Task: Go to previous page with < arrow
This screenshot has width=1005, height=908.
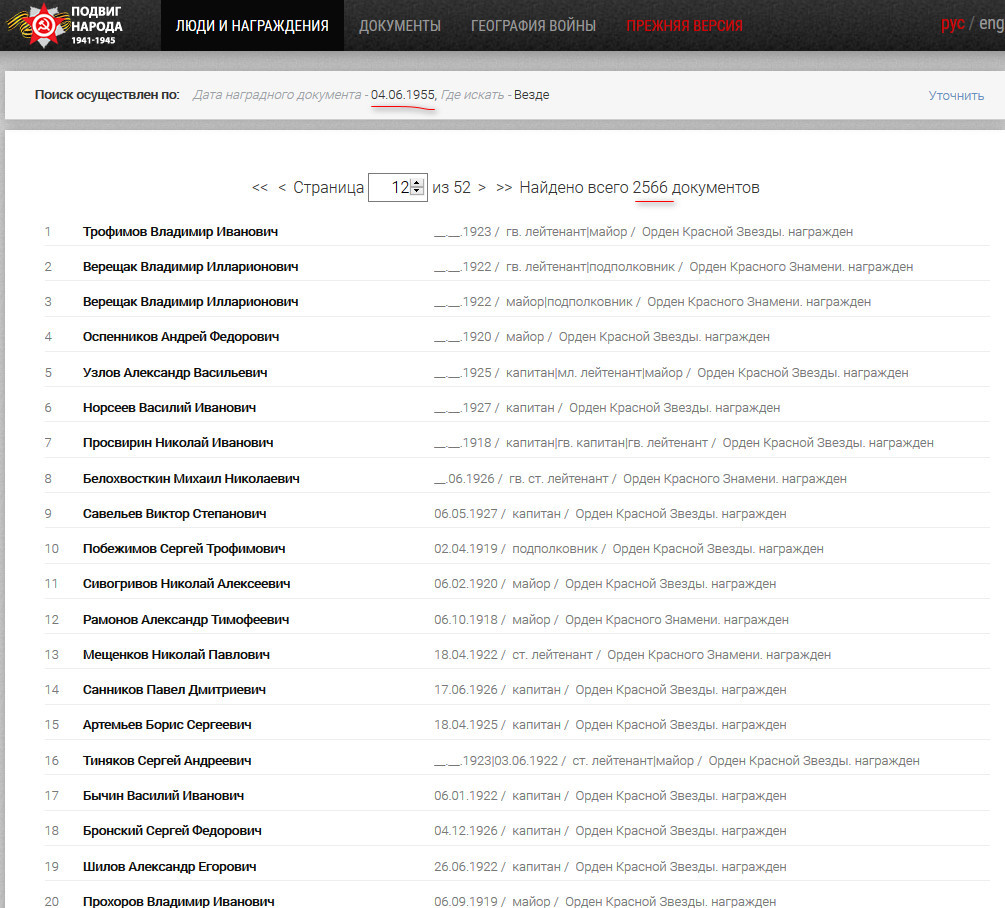Action: 282,188
